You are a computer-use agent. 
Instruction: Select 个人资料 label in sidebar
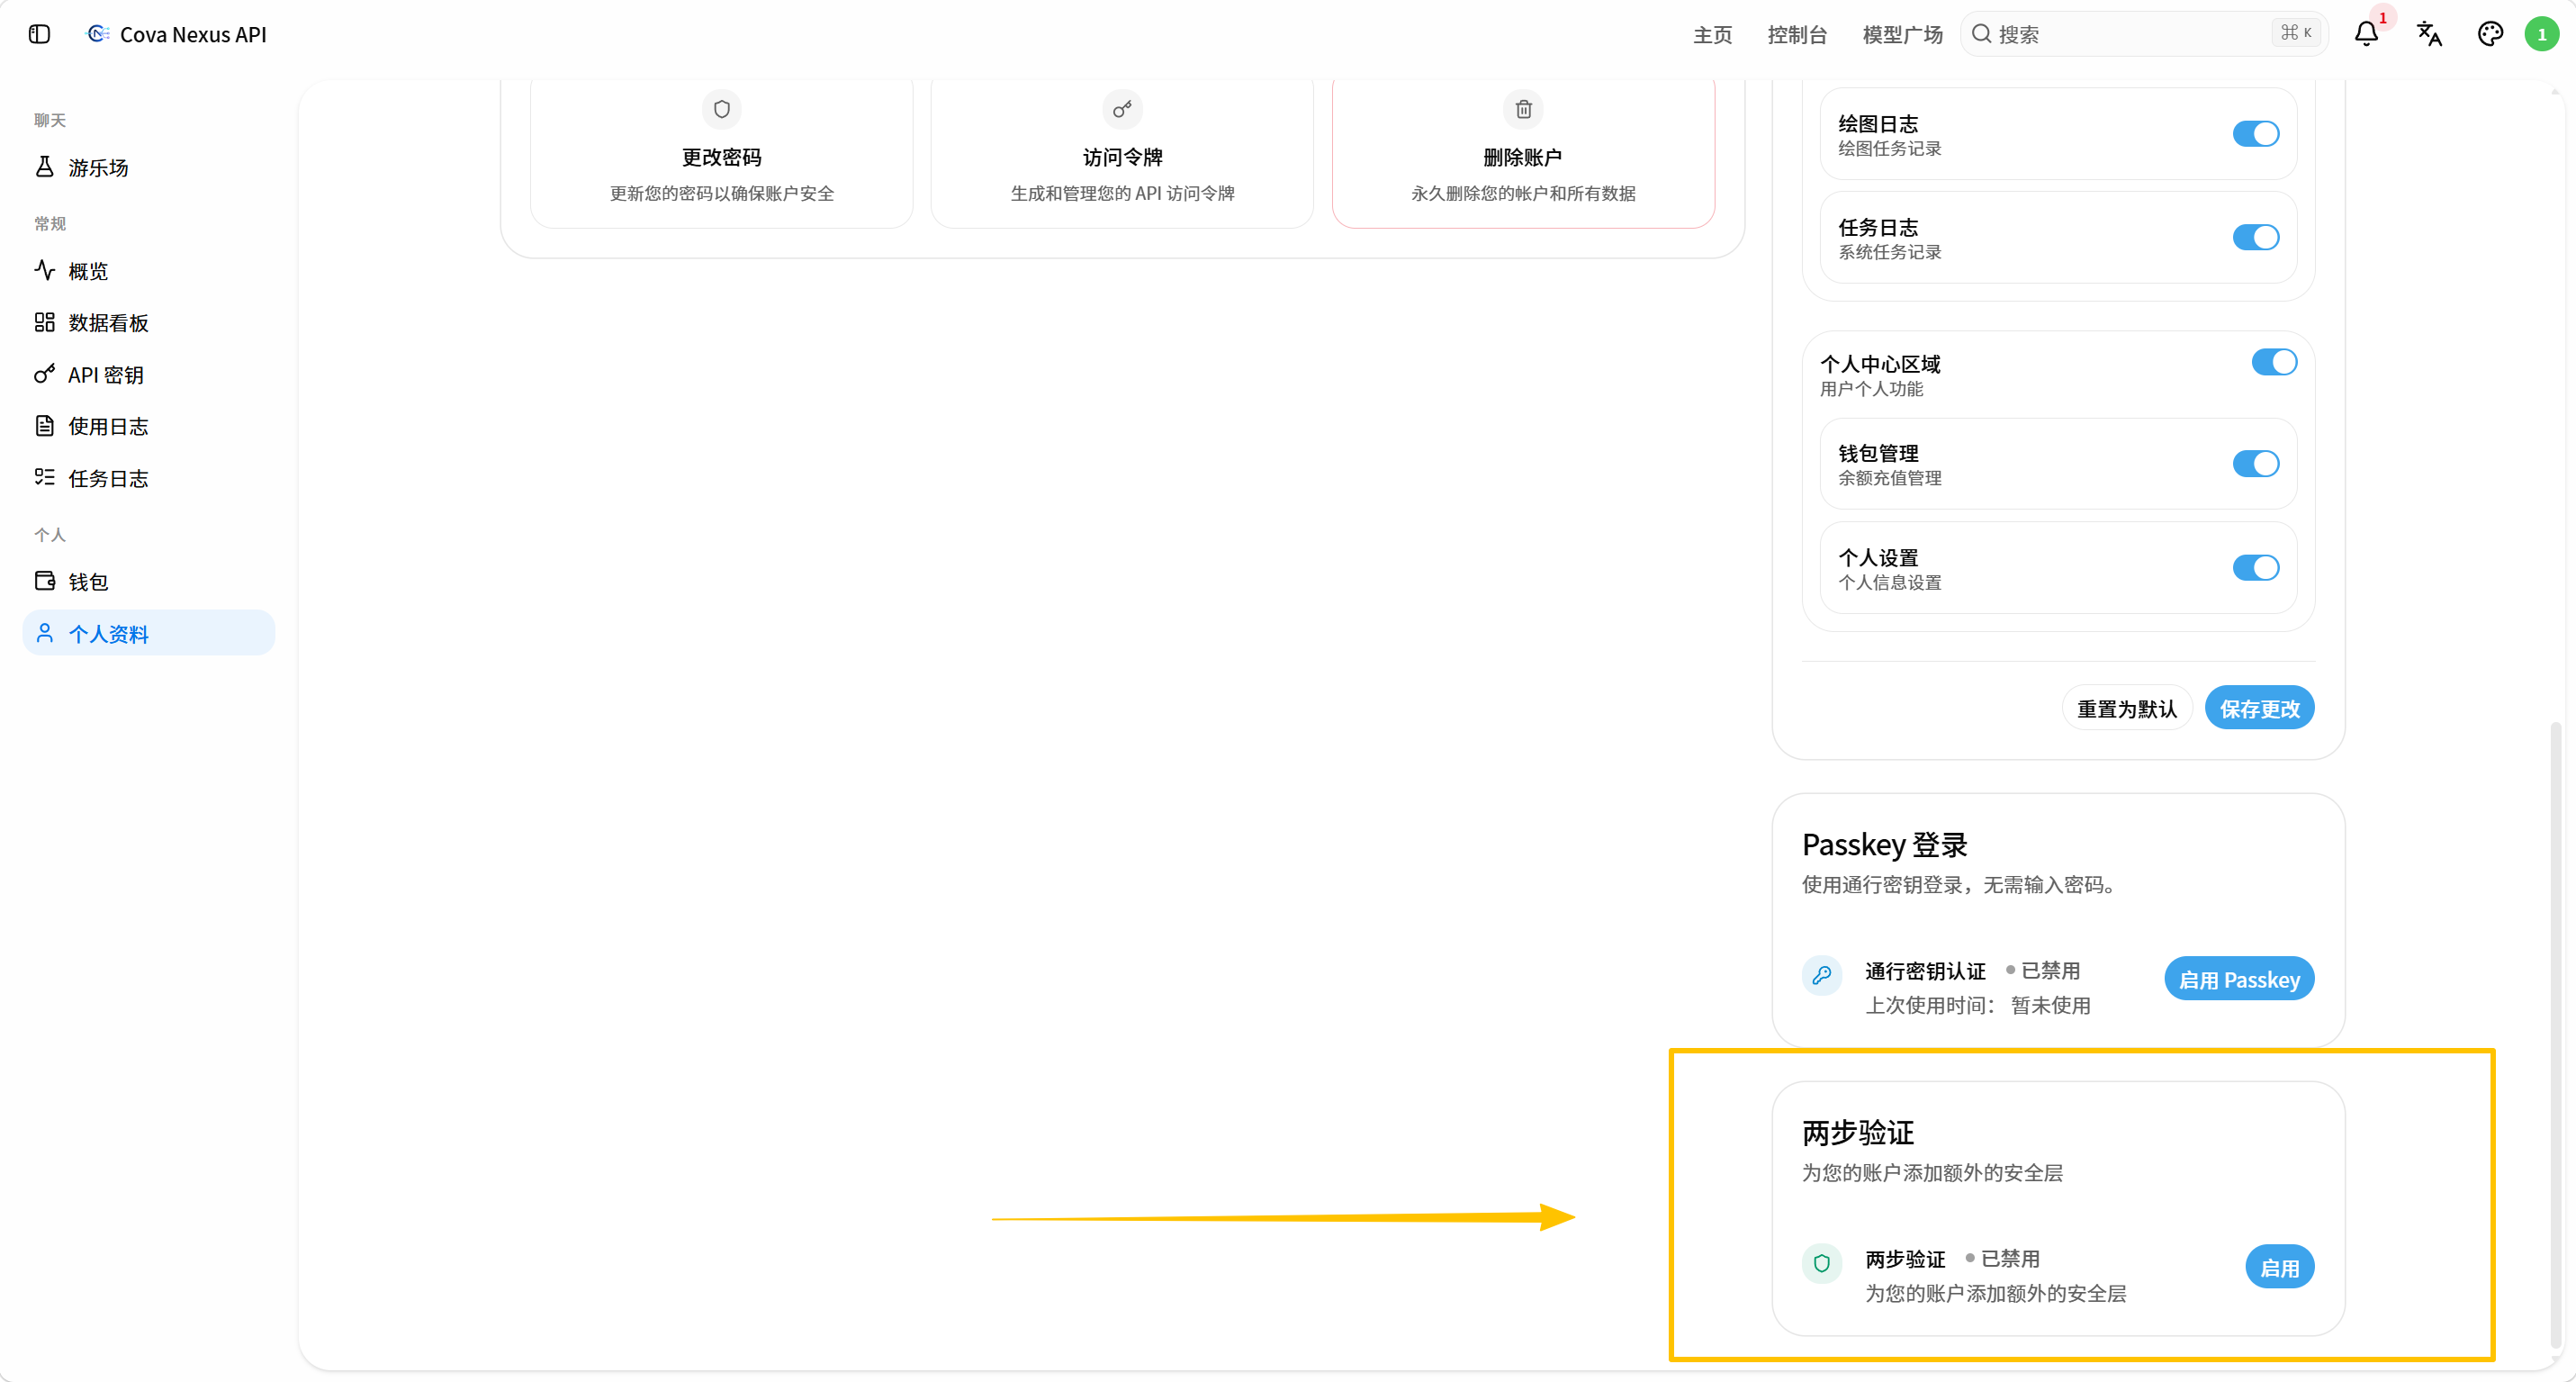click(108, 634)
